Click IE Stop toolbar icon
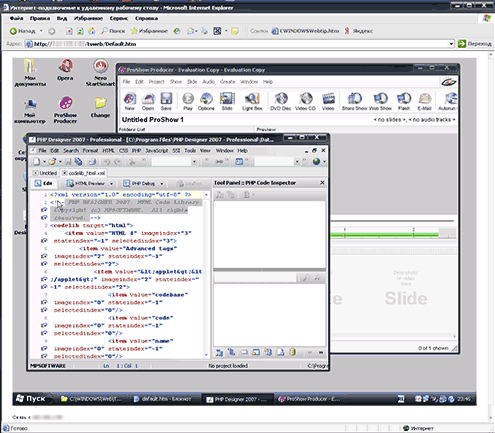Viewport: 495px width, 433px height. tap(69, 31)
